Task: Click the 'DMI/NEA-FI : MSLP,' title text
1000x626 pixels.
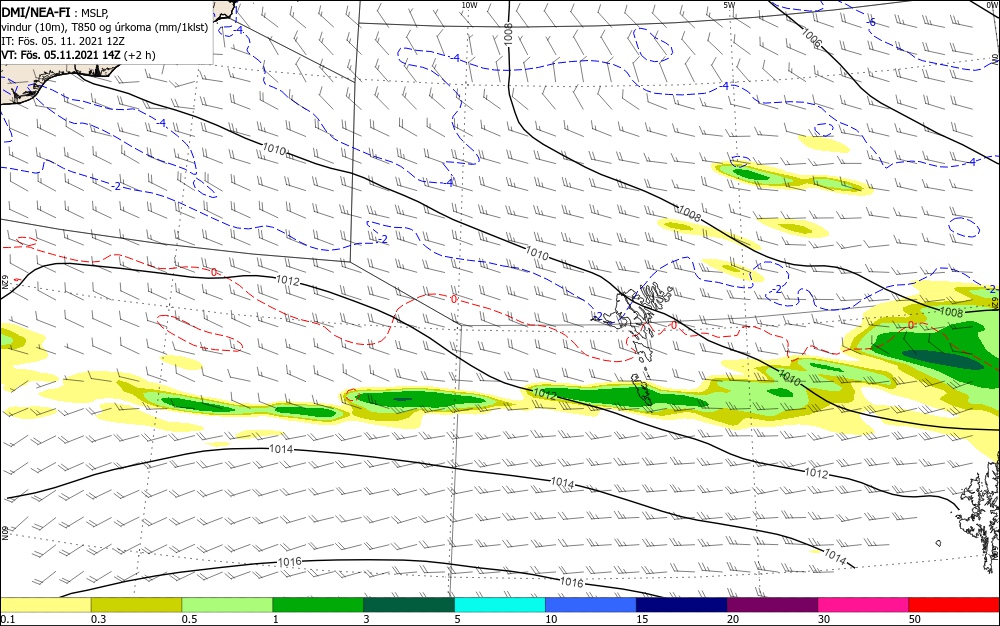Action: [55, 12]
